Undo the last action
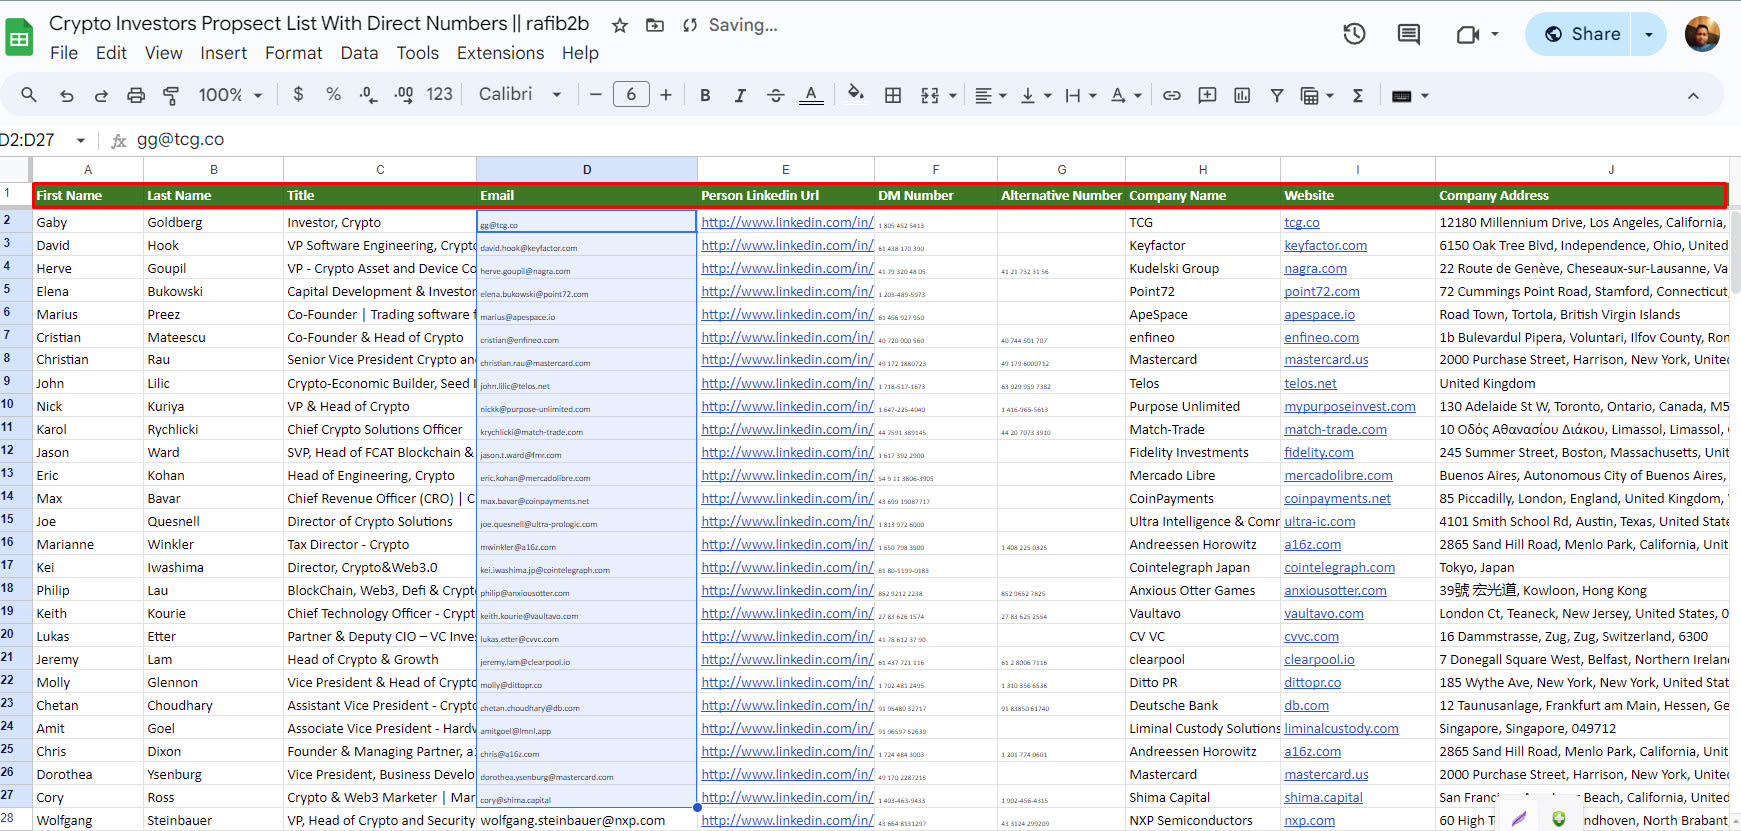Screen dimensions: 1741x831 (67, 95)
